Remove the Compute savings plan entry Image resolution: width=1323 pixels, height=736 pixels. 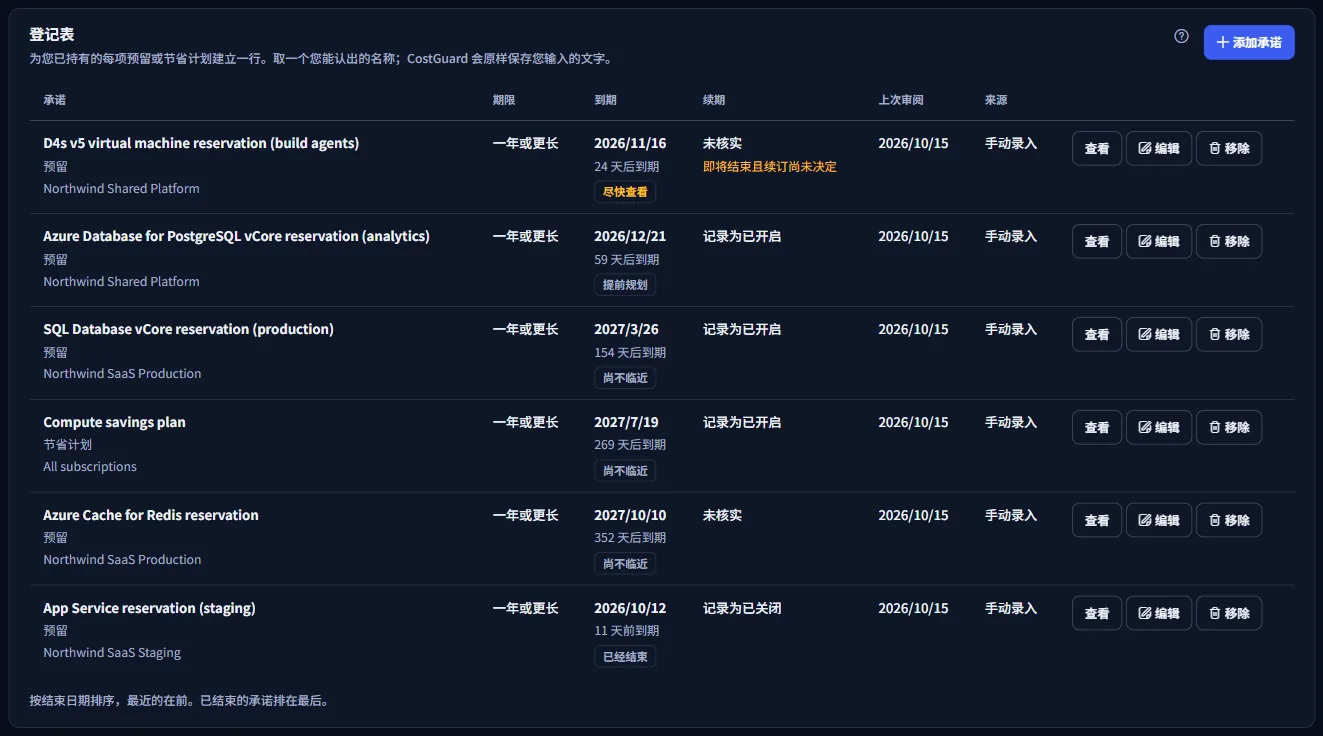1229,427
